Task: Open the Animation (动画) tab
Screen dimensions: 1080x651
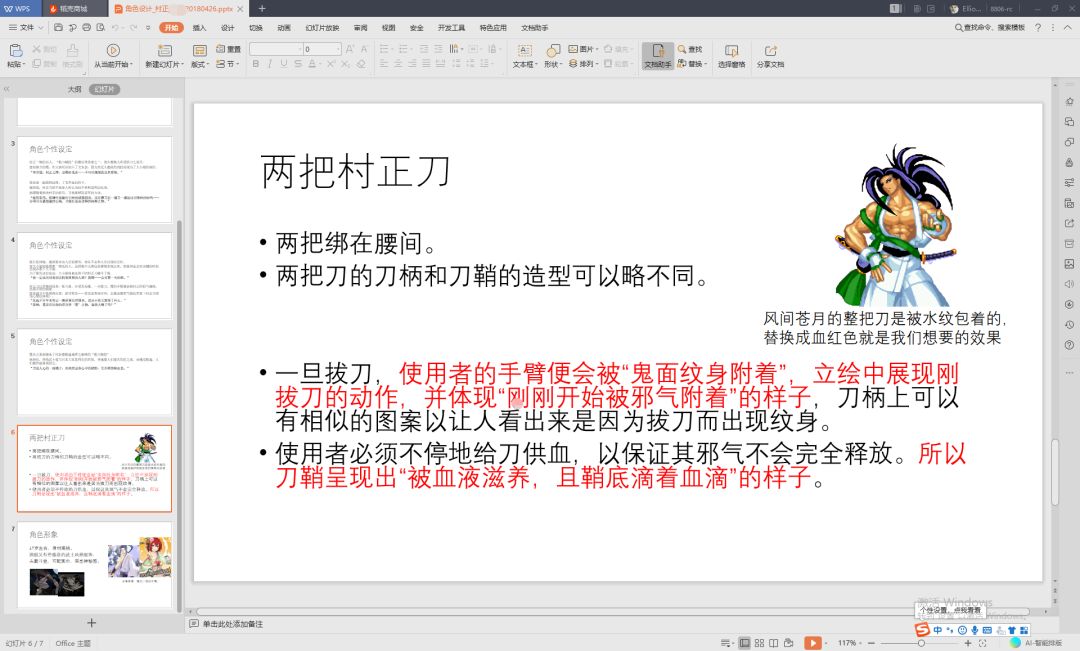Action: click(284, 28)
